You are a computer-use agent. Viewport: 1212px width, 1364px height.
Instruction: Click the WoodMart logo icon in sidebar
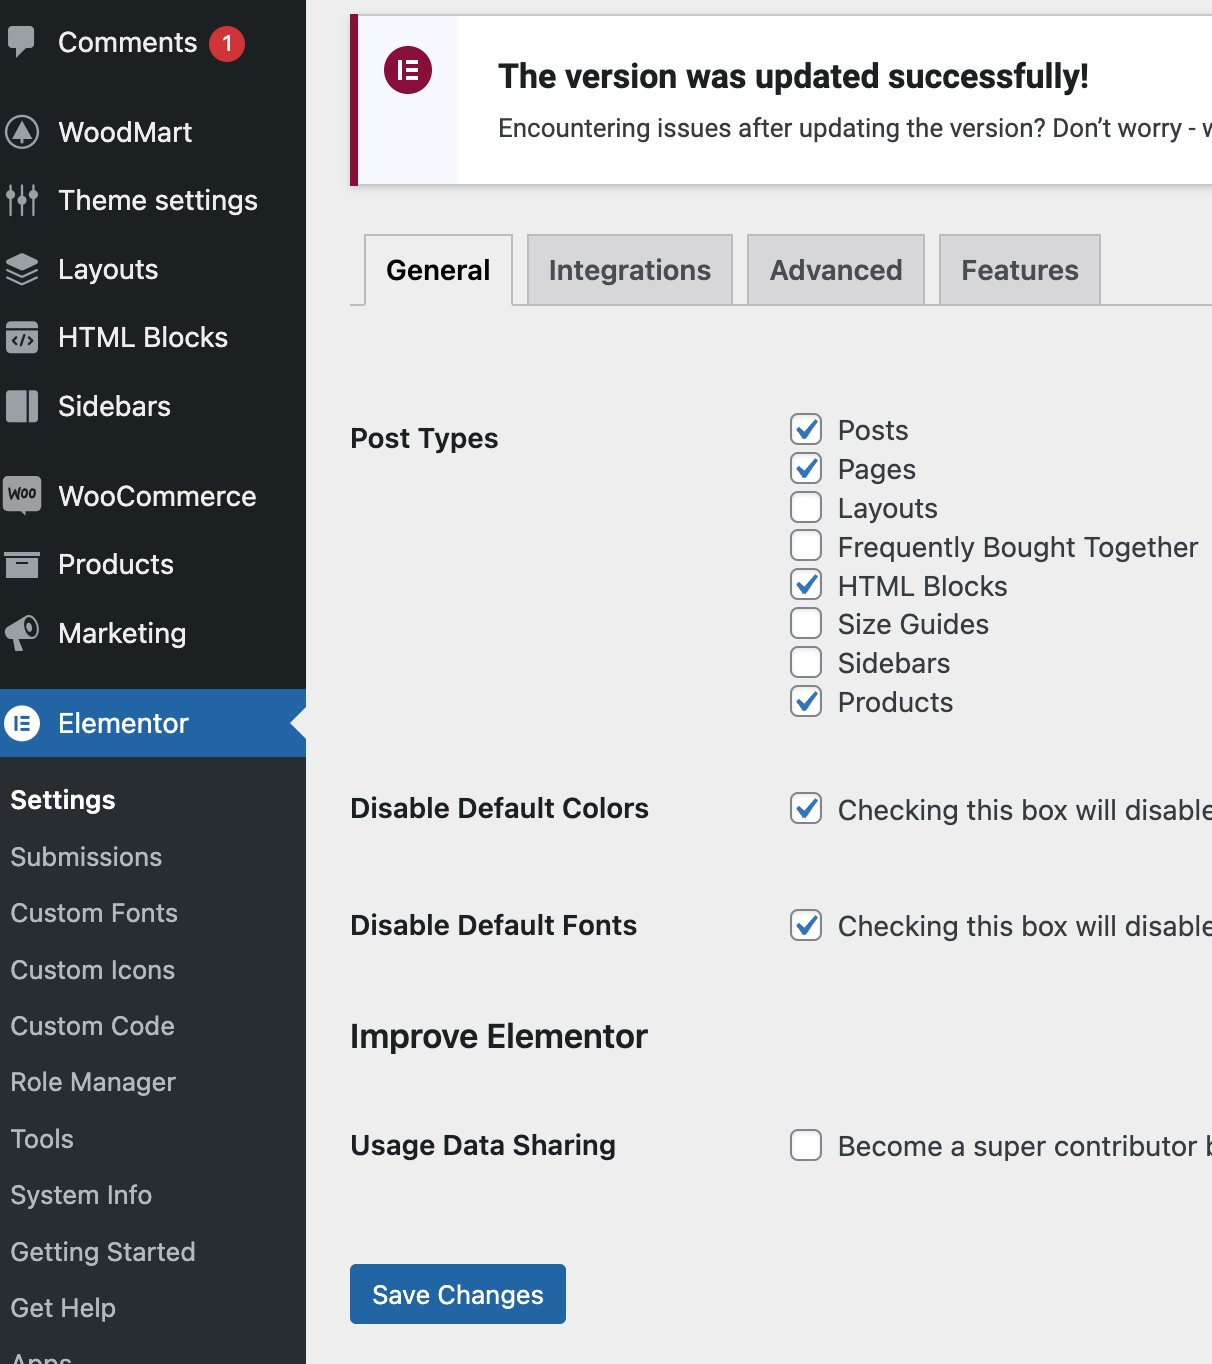coord(22,132)
